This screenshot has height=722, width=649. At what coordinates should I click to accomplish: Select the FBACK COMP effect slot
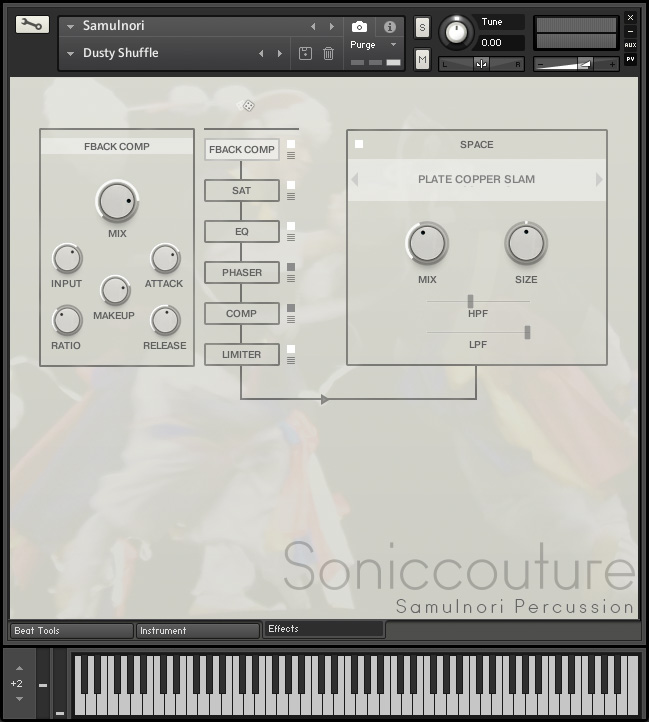click(242, 150)
